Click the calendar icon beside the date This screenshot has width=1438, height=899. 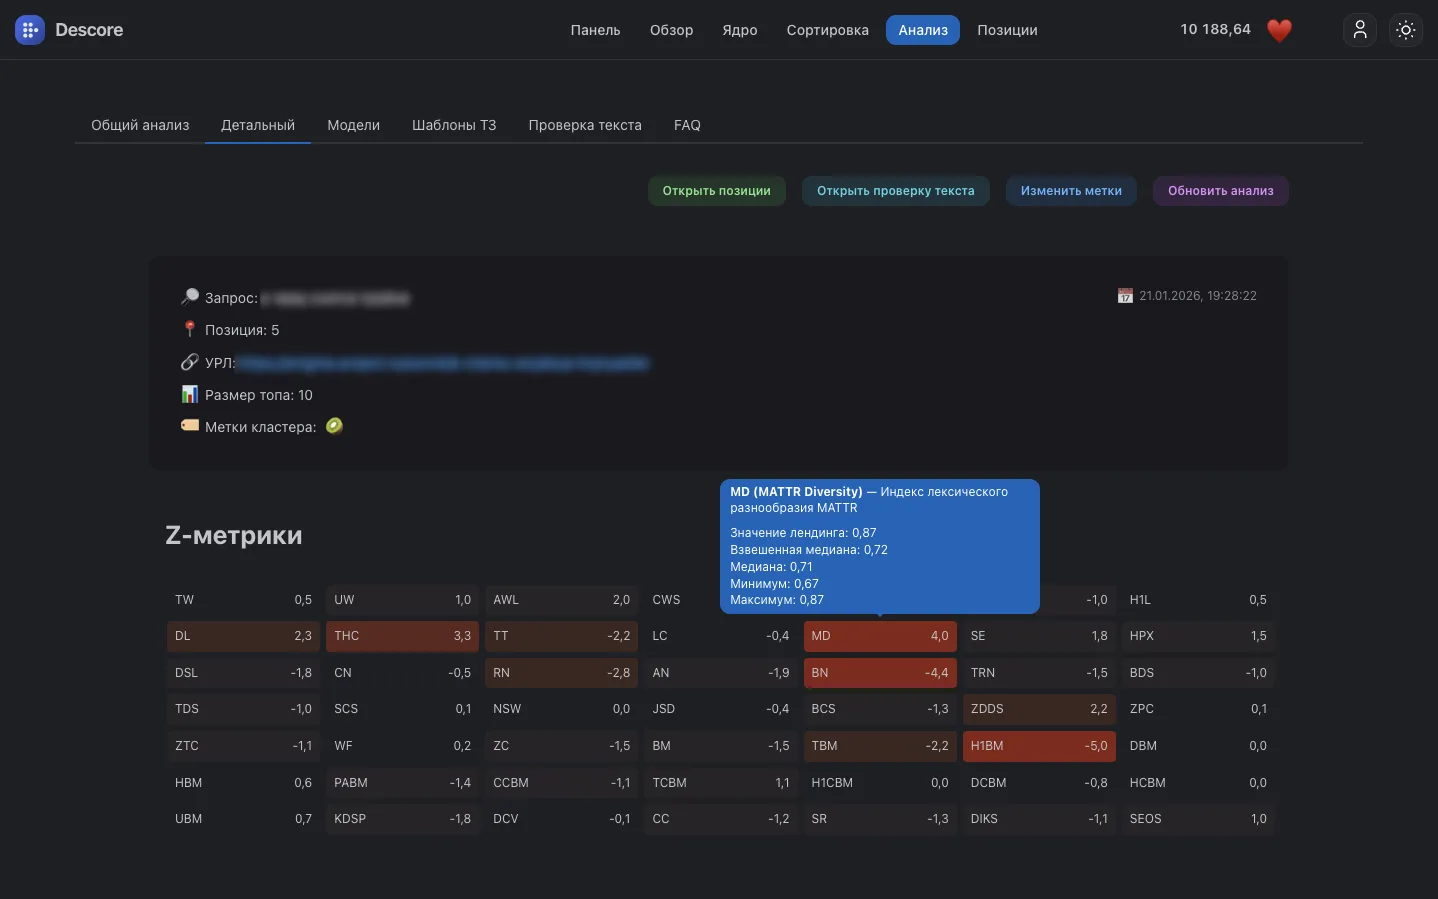pyautogui.click(x=1125, y=296)
